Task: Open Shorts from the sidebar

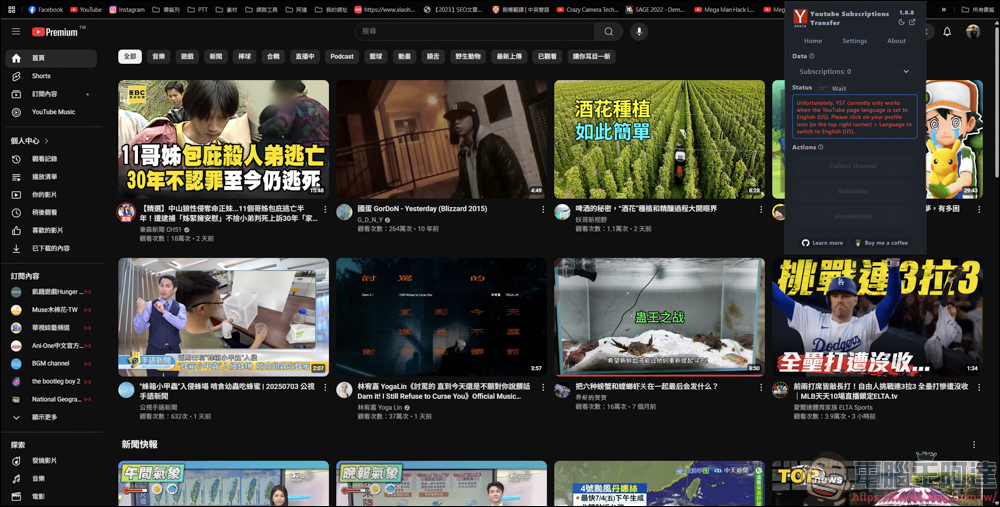Action: 51,76
